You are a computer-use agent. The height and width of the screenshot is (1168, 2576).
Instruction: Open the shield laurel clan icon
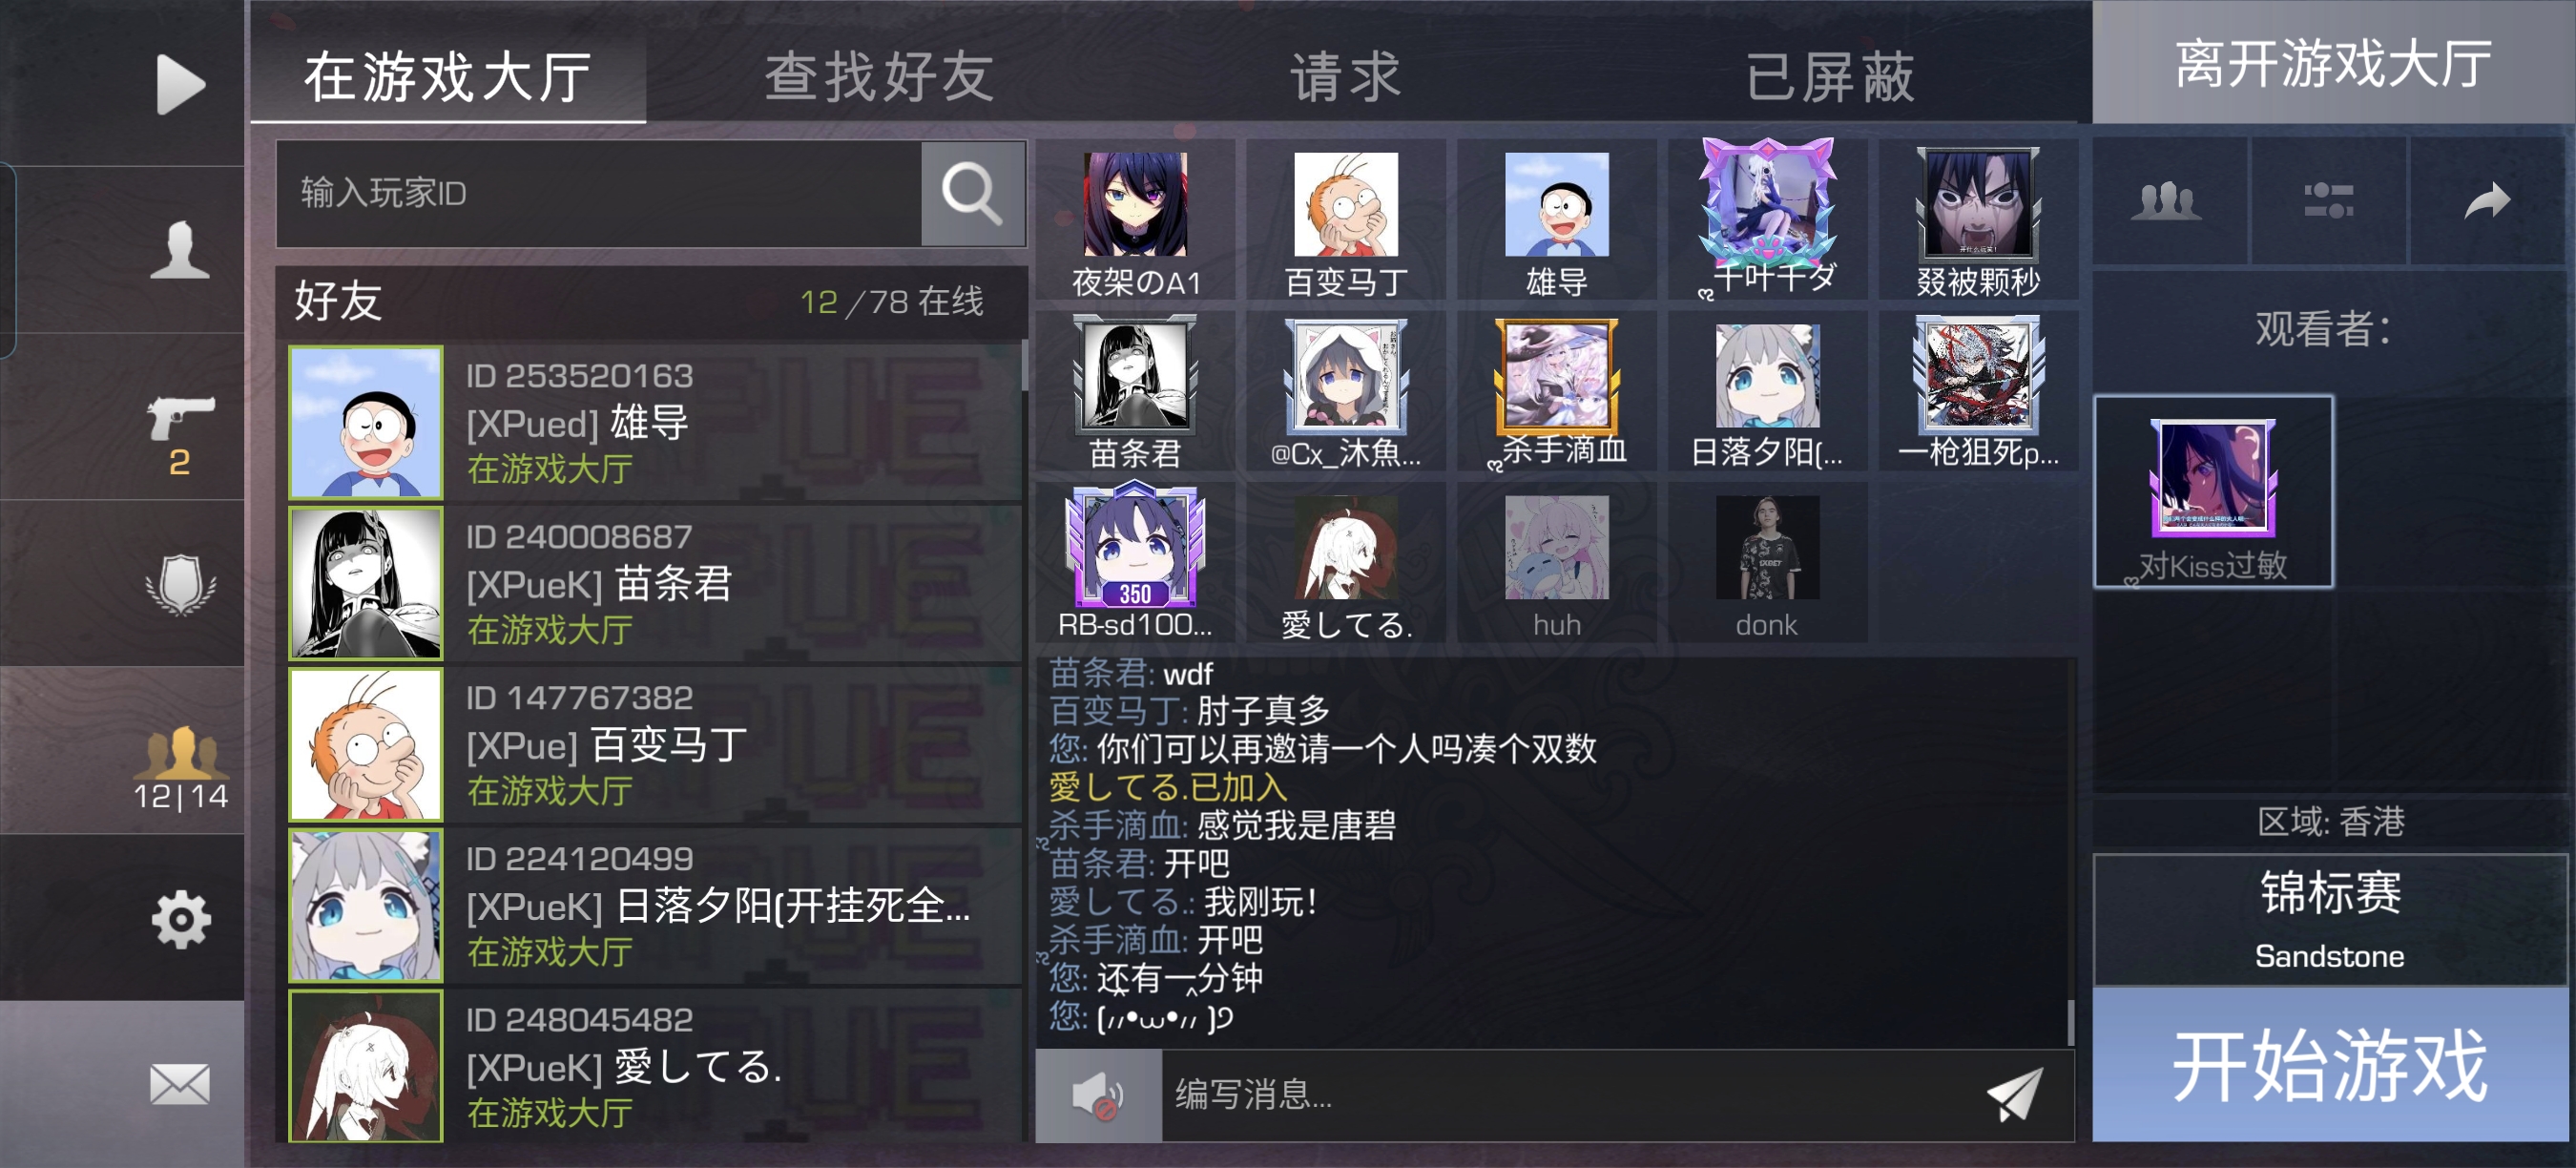click(x=180, y=584)
